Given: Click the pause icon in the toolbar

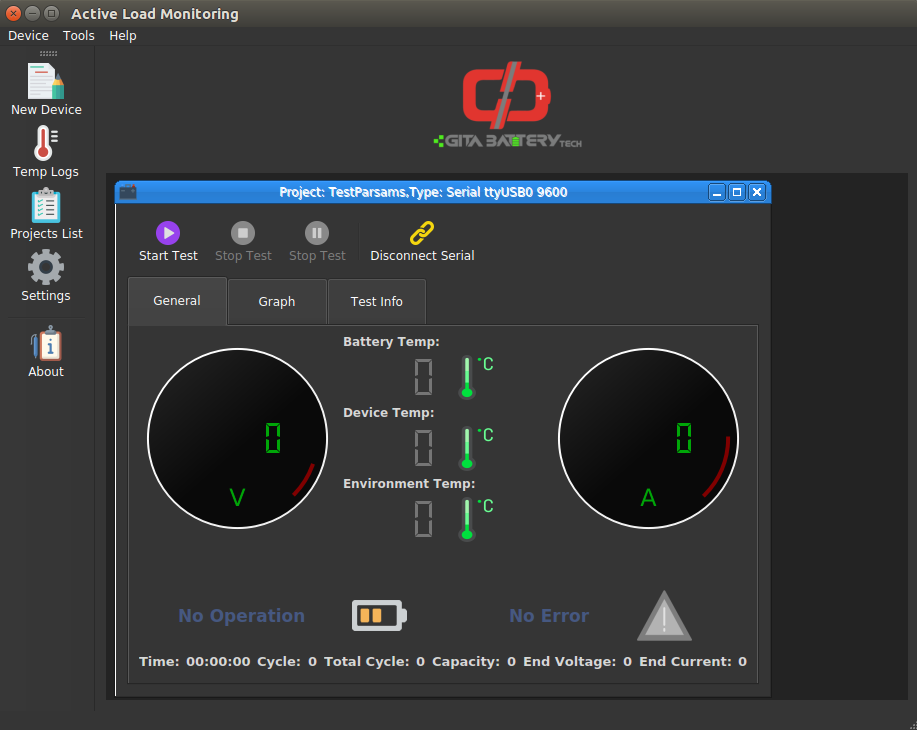Looking at the screenshot, I should pyautogui.click(x=317, y=234).
